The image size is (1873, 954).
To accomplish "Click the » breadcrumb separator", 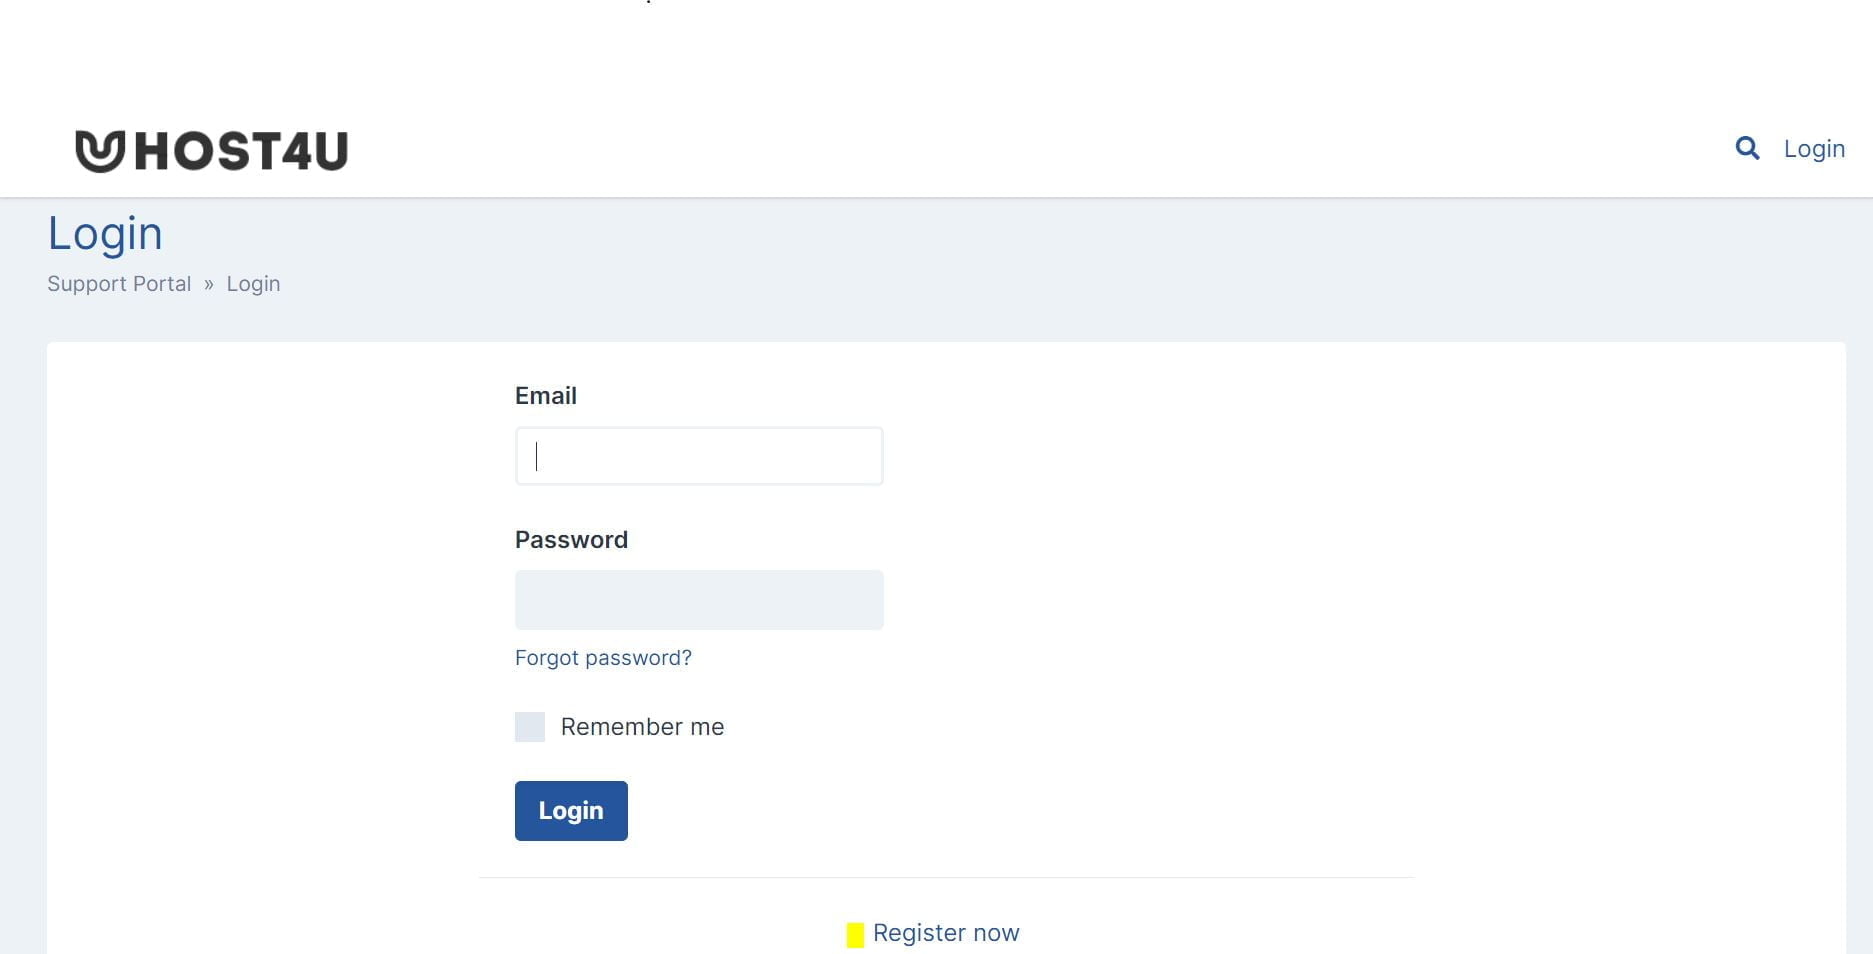I will click(209, 284).
